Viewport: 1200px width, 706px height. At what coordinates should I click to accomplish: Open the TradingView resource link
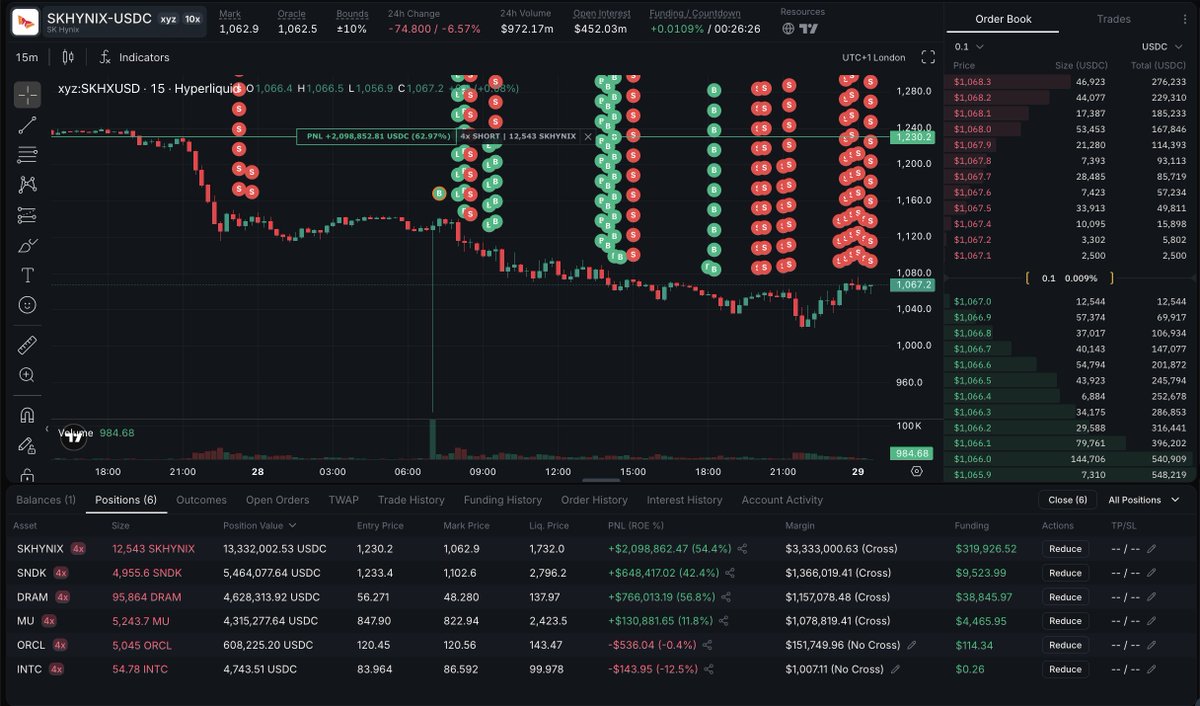[809, 29]
